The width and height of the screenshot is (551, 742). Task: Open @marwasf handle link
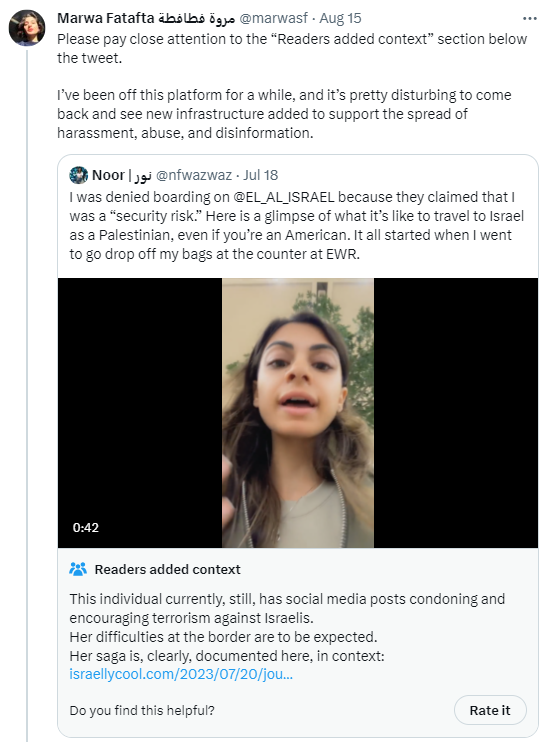click(274, 18)
